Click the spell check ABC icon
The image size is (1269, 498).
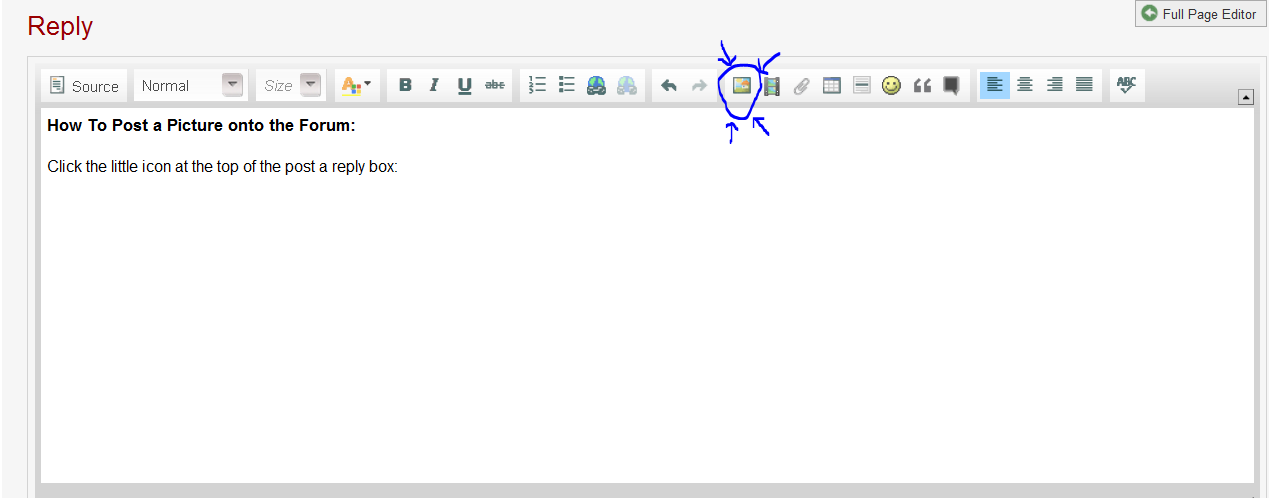(x=1127, y=85)
